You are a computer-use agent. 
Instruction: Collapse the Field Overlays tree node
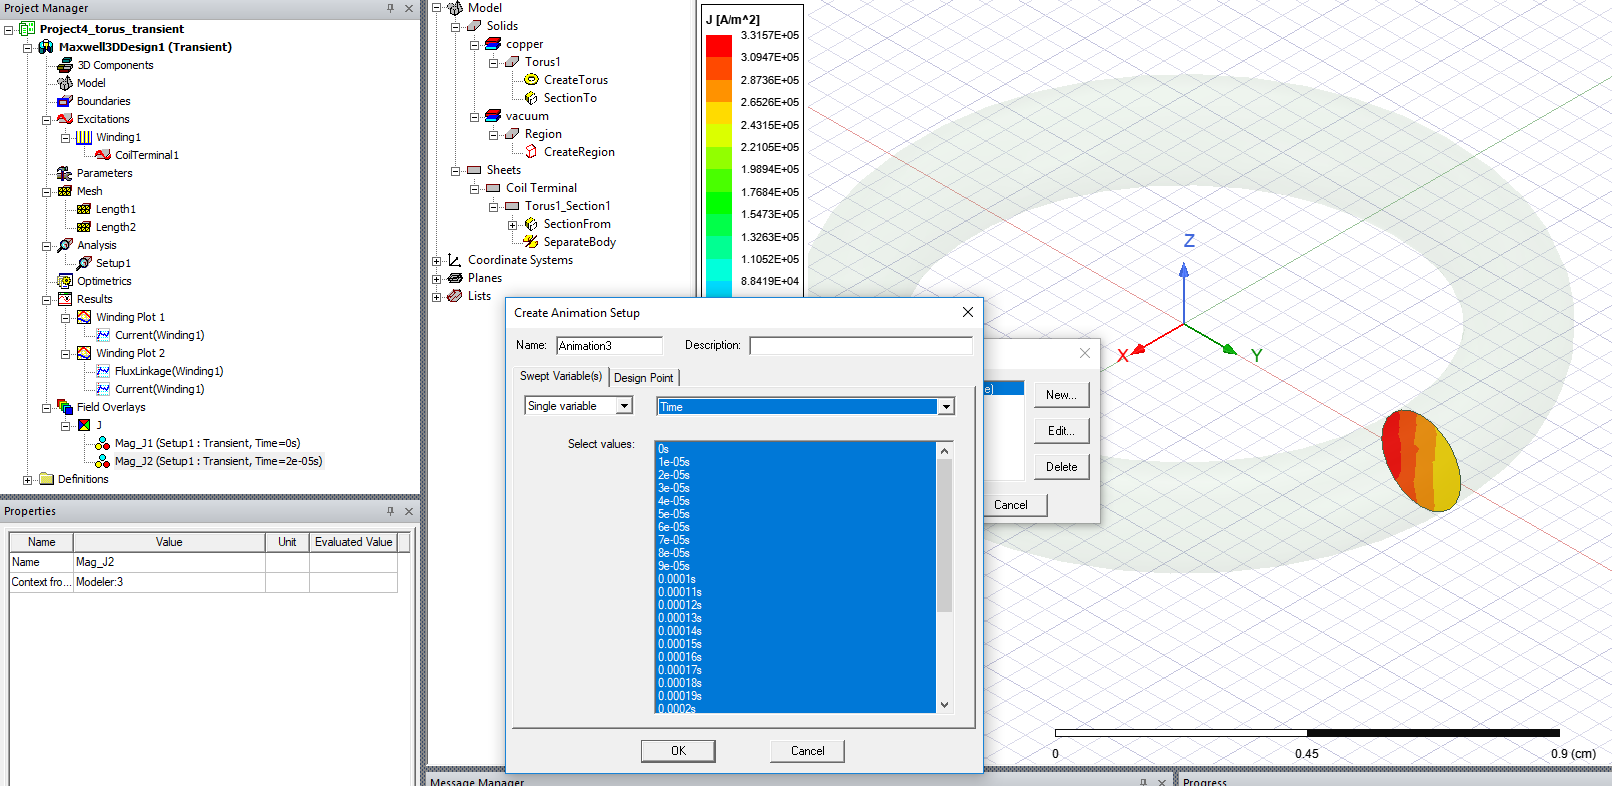click(x=46, y=408)
